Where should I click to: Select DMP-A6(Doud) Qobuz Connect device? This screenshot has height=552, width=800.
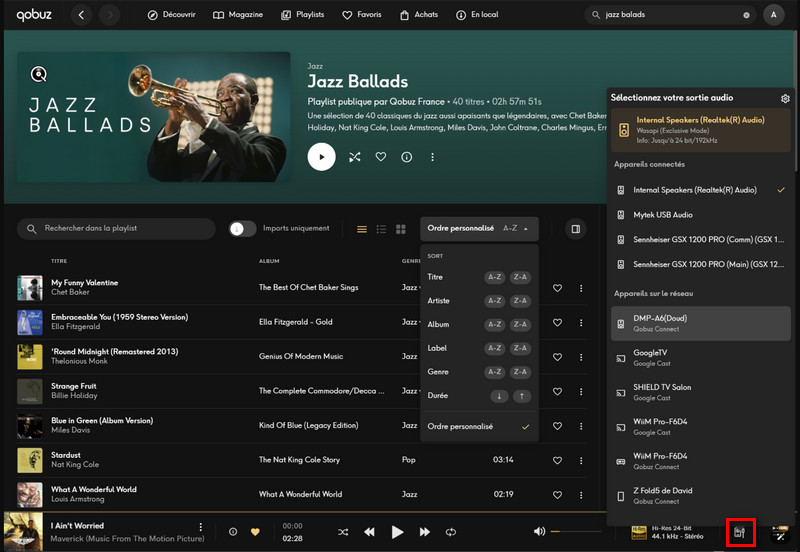pos(701,323)
